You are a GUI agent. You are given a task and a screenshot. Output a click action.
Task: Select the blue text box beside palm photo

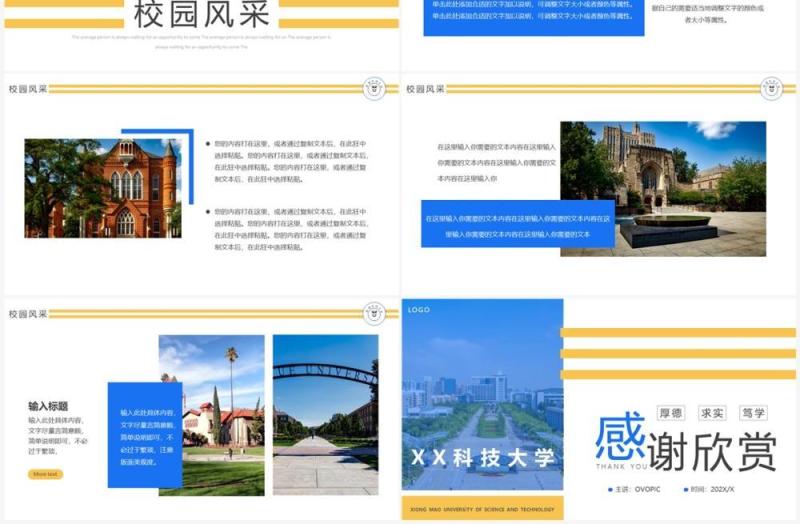click(145, 435)
